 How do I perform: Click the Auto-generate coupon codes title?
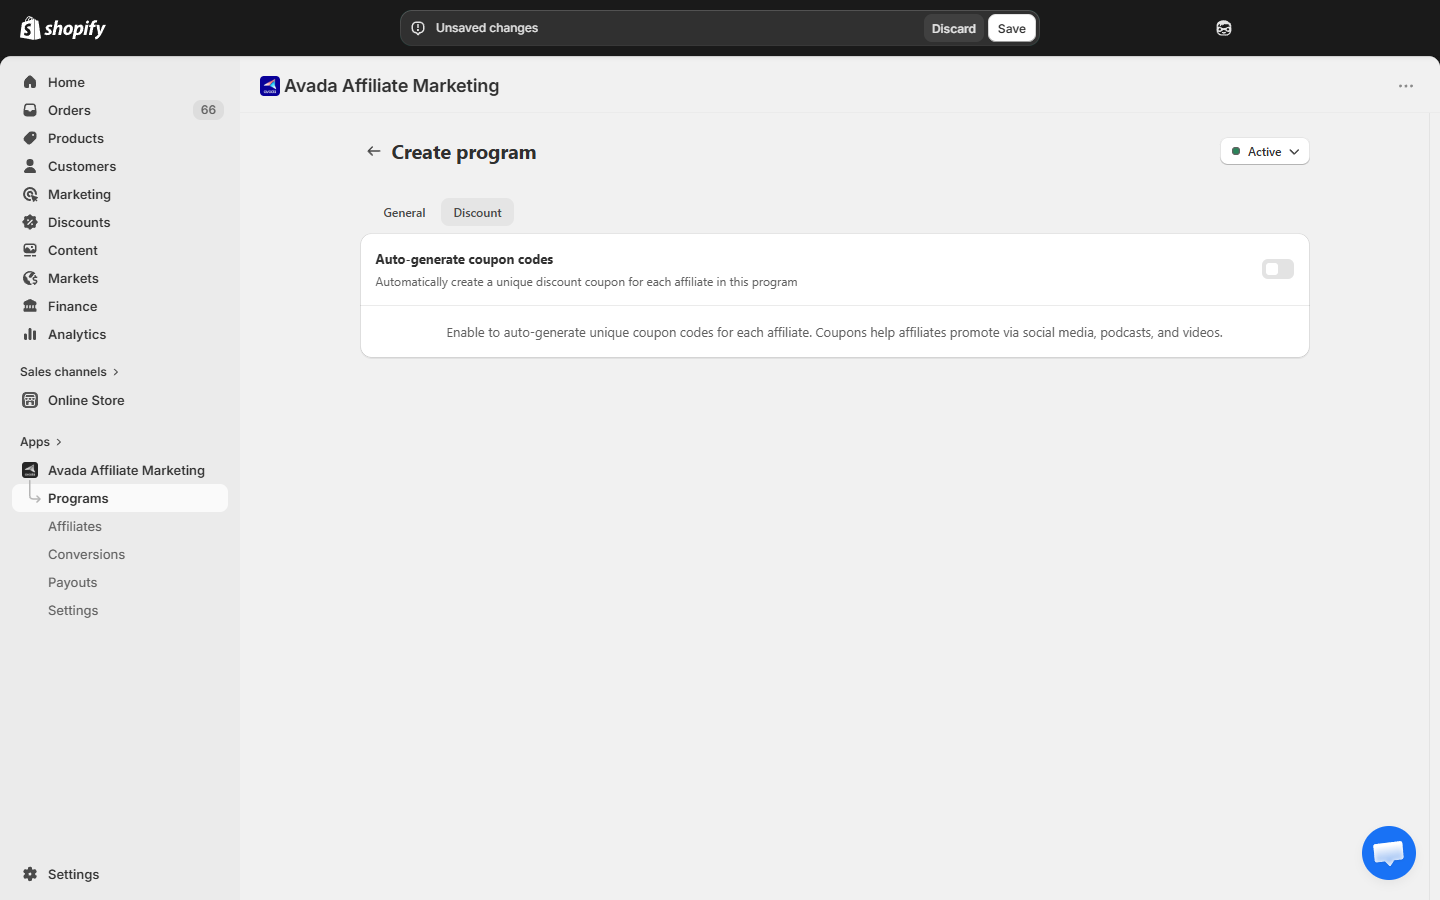point(464,259)
